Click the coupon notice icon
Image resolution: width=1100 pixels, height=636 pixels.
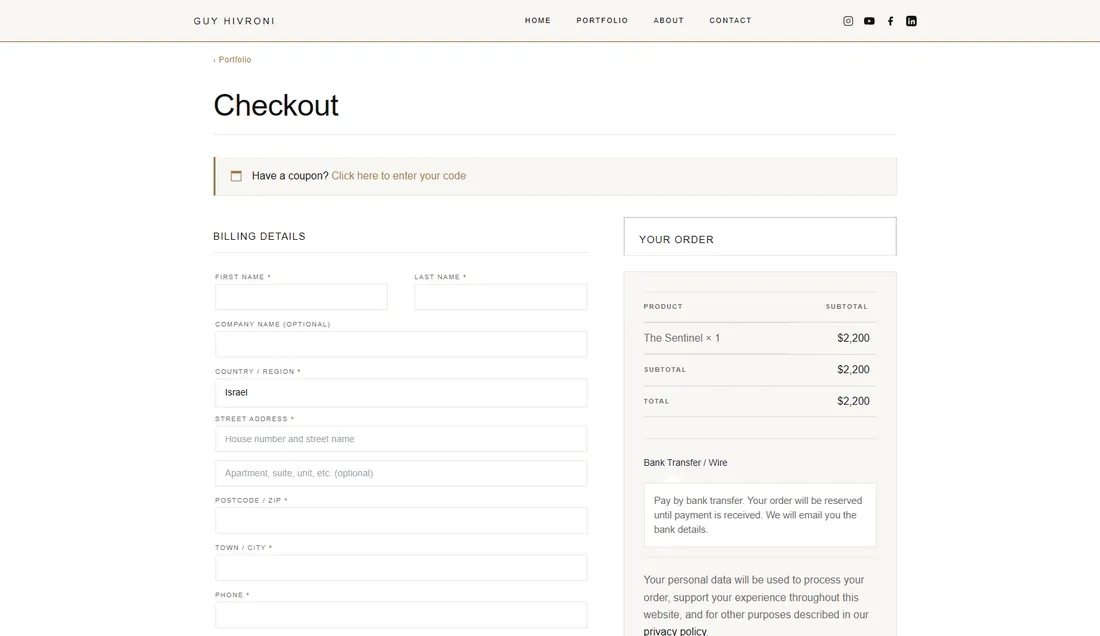[x=236, y=176]
